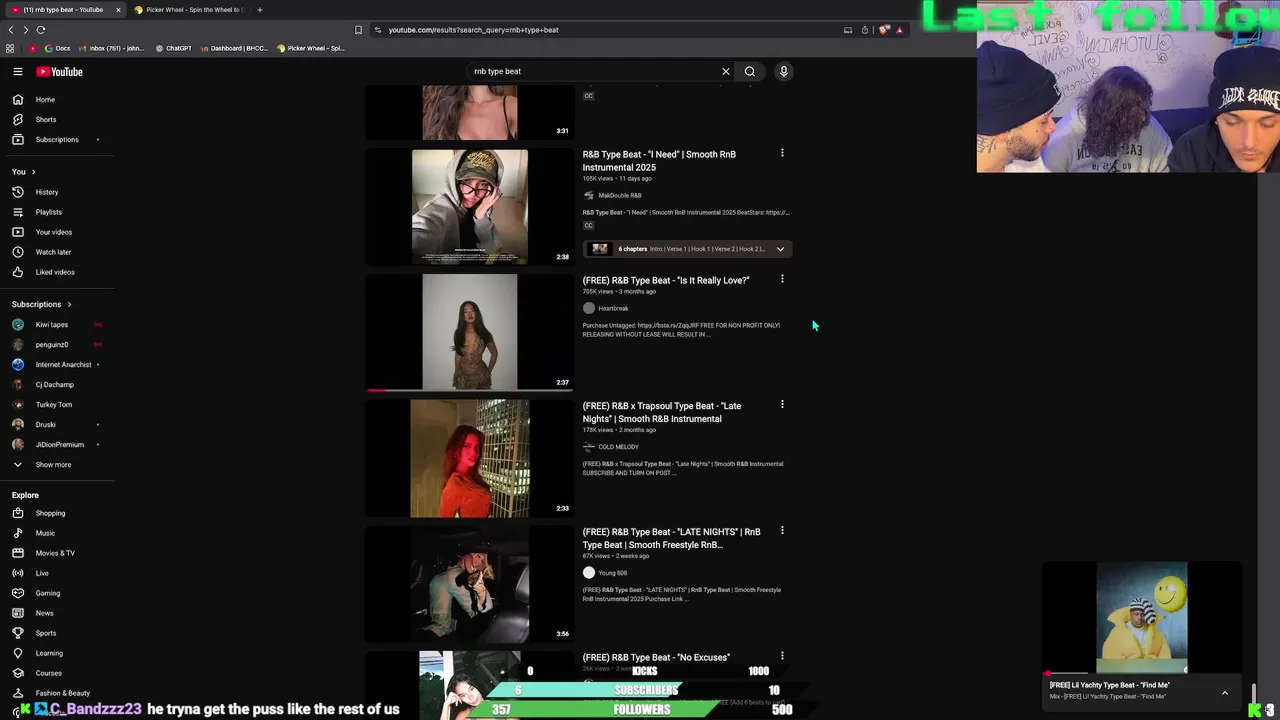Open Inbox bookmark
Screen dimensions: 1280x720
tap(111, 48)
